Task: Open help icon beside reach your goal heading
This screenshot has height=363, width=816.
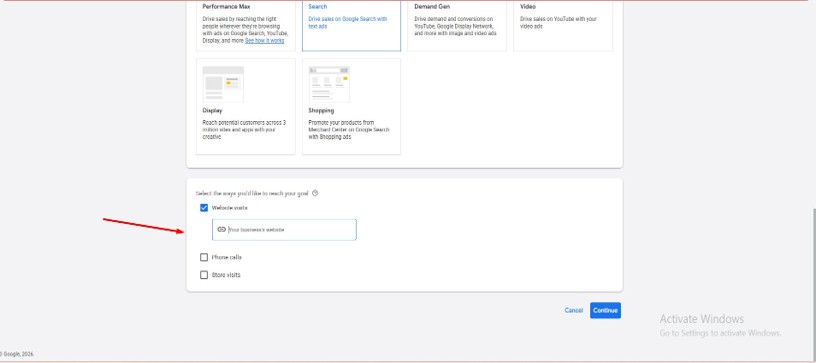Action: tap(315, 193)
